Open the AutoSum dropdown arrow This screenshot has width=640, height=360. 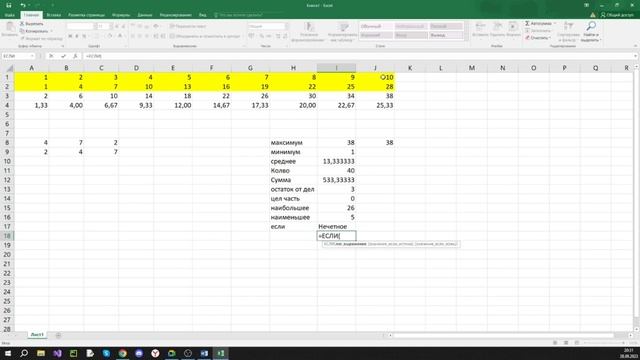555,23
